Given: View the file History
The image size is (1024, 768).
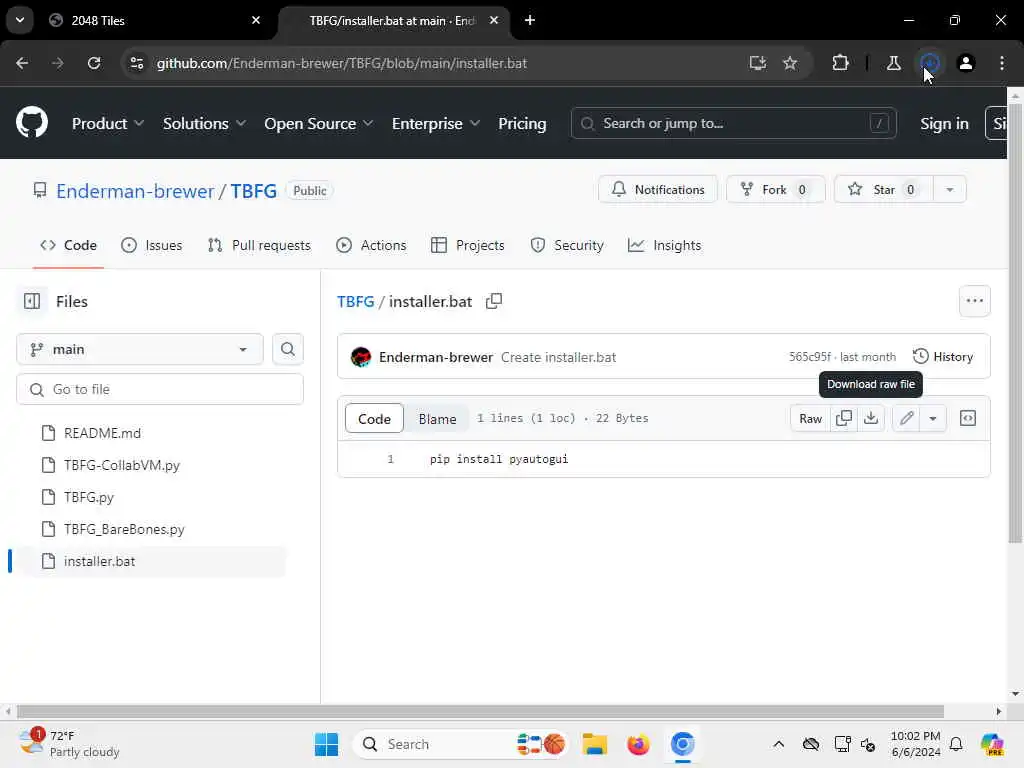Looking at the screenshot, I should 943,357.
